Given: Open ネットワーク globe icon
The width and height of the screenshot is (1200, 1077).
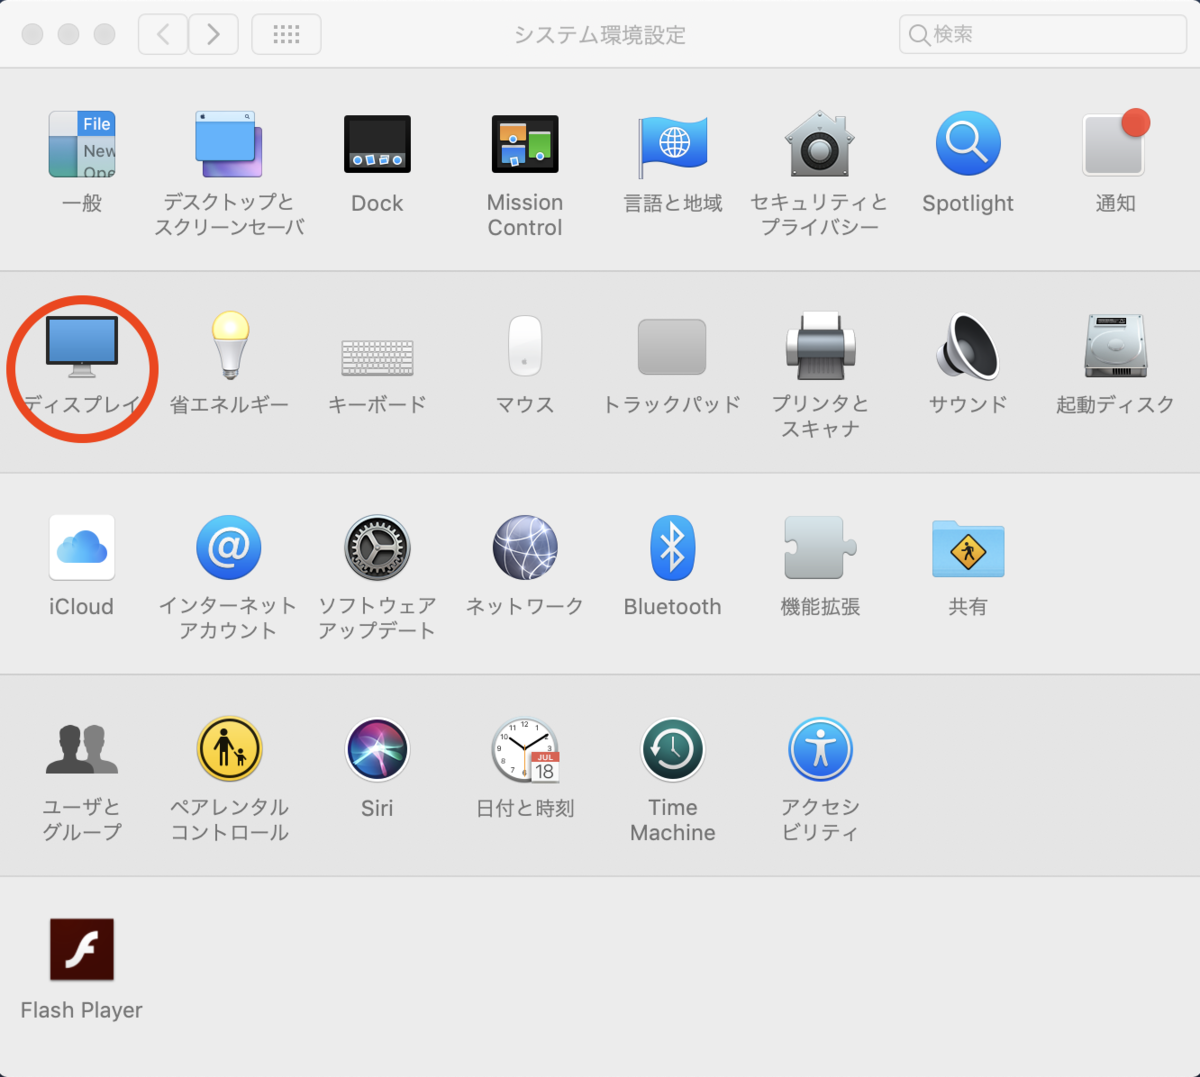Looking at the screenshot, I should coord(525,548).
